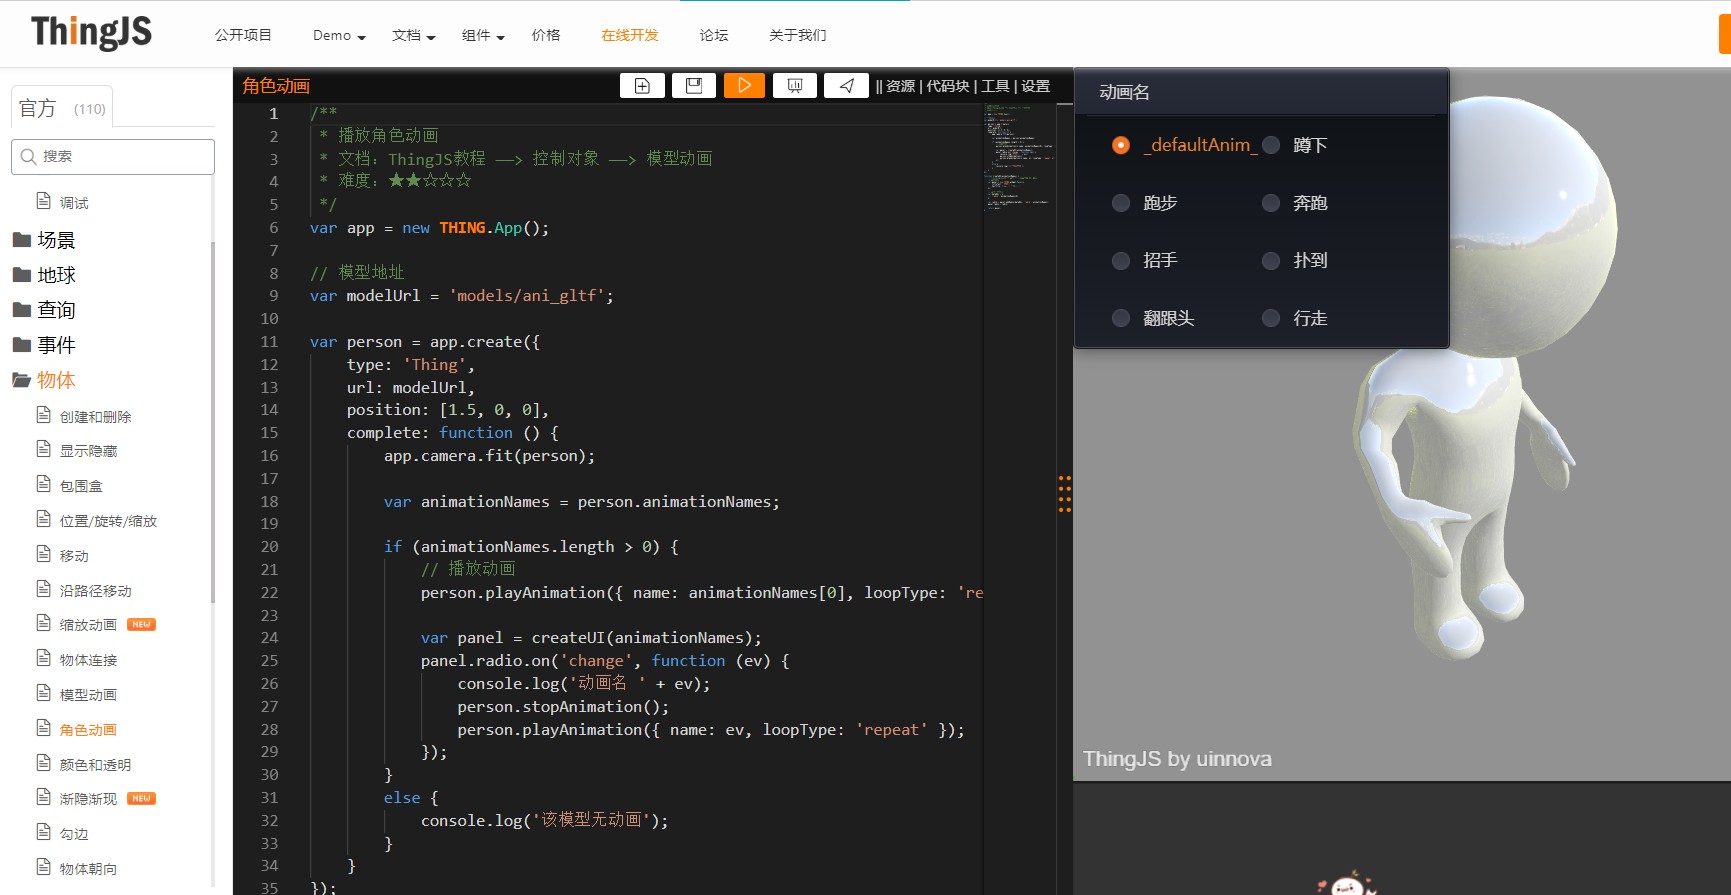
Task: Click the 搜索 input field
Action: 113,156
